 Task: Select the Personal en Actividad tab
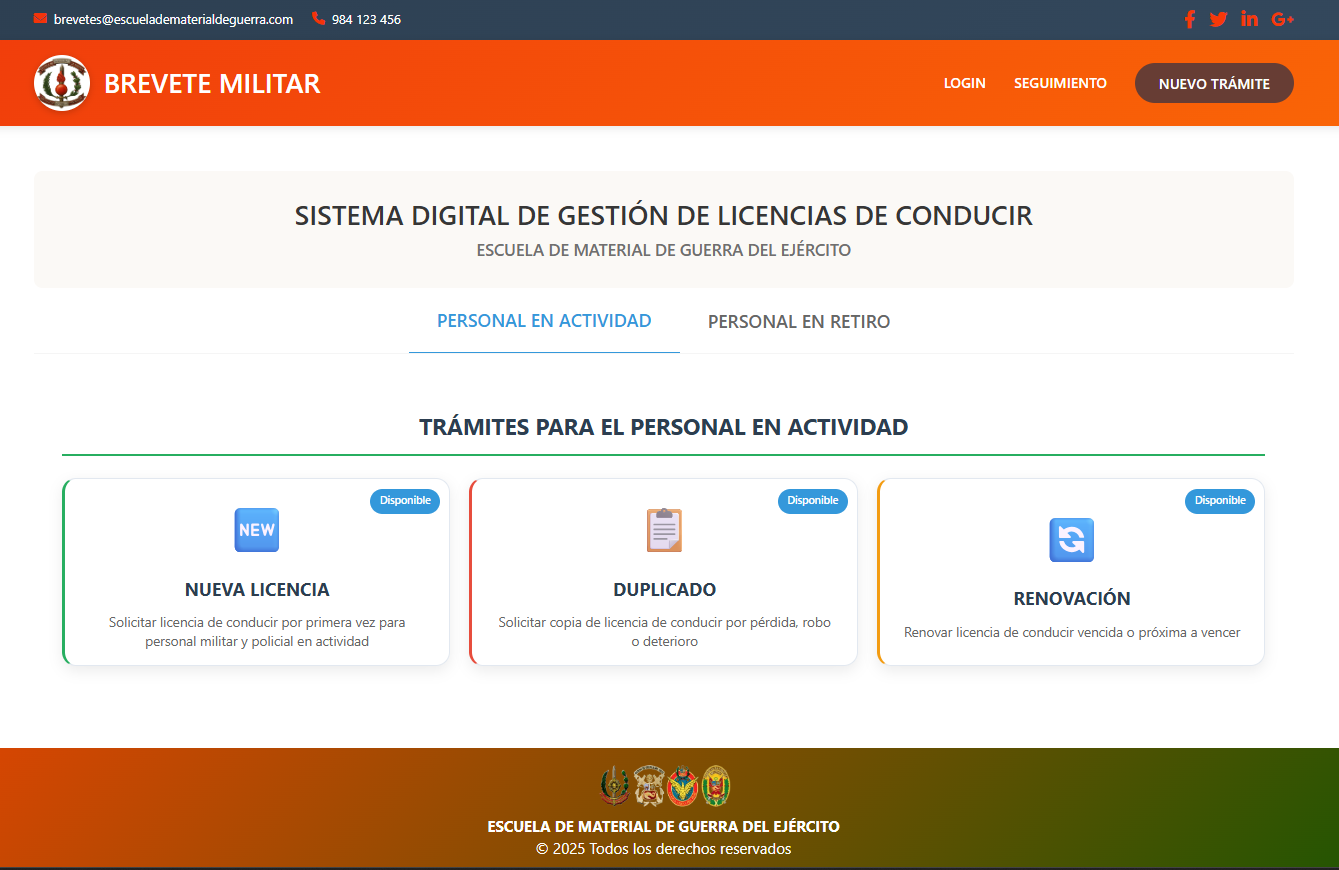click(544, 321)
